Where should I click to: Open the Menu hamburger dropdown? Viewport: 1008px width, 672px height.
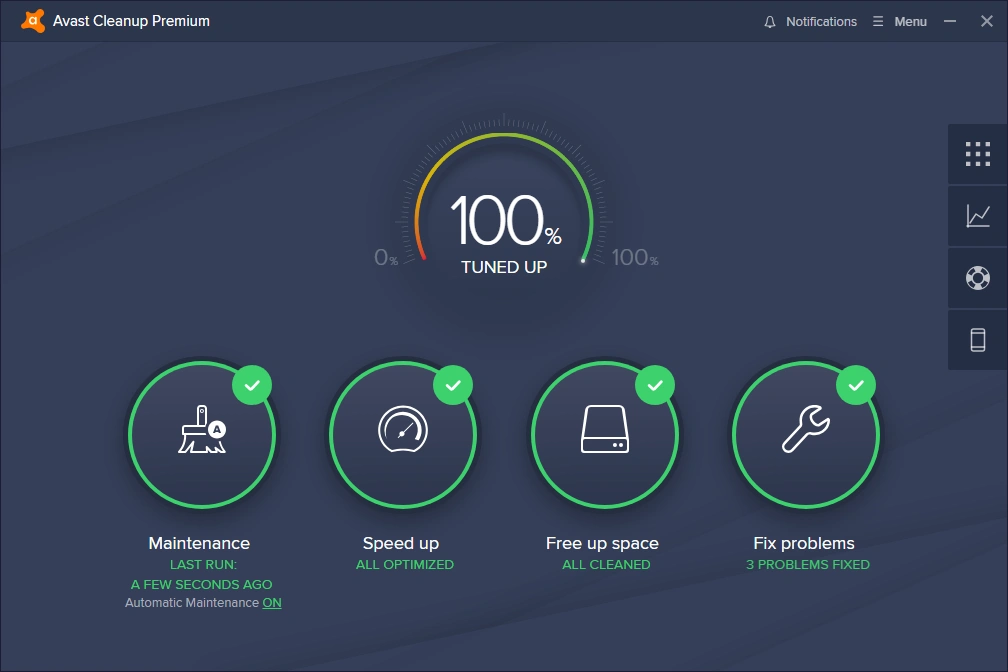pos(900,21)
